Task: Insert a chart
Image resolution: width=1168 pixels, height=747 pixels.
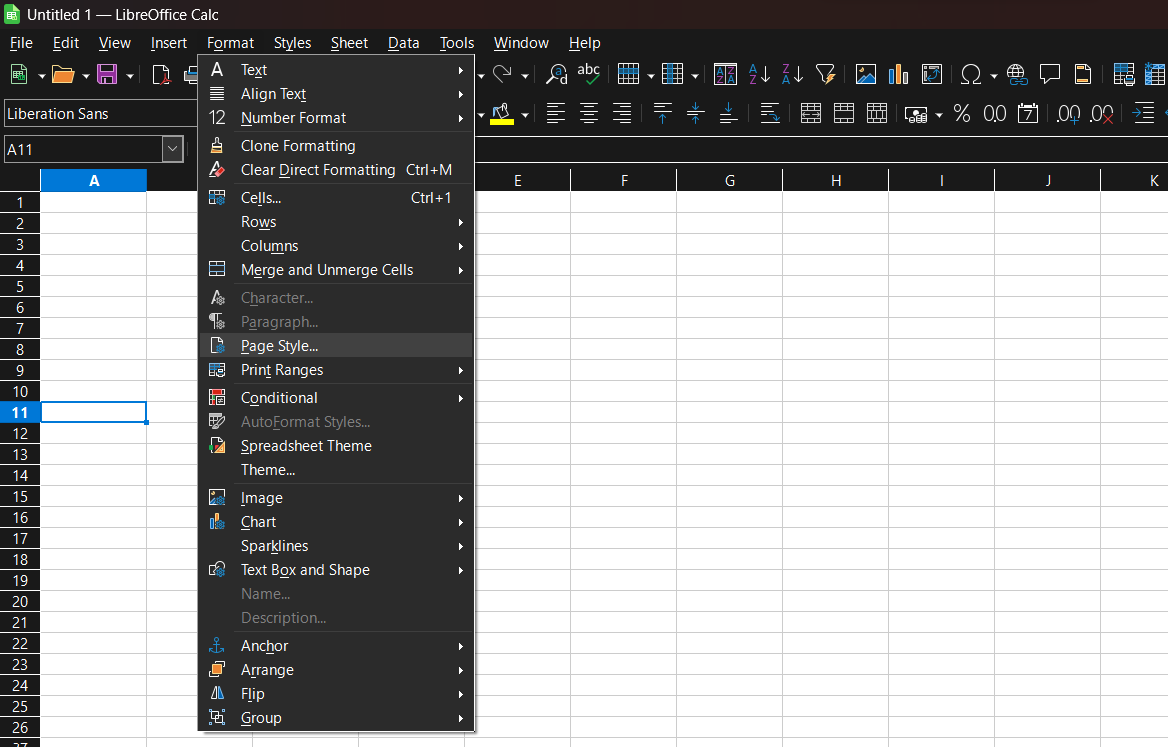Action: coord(898,74)
